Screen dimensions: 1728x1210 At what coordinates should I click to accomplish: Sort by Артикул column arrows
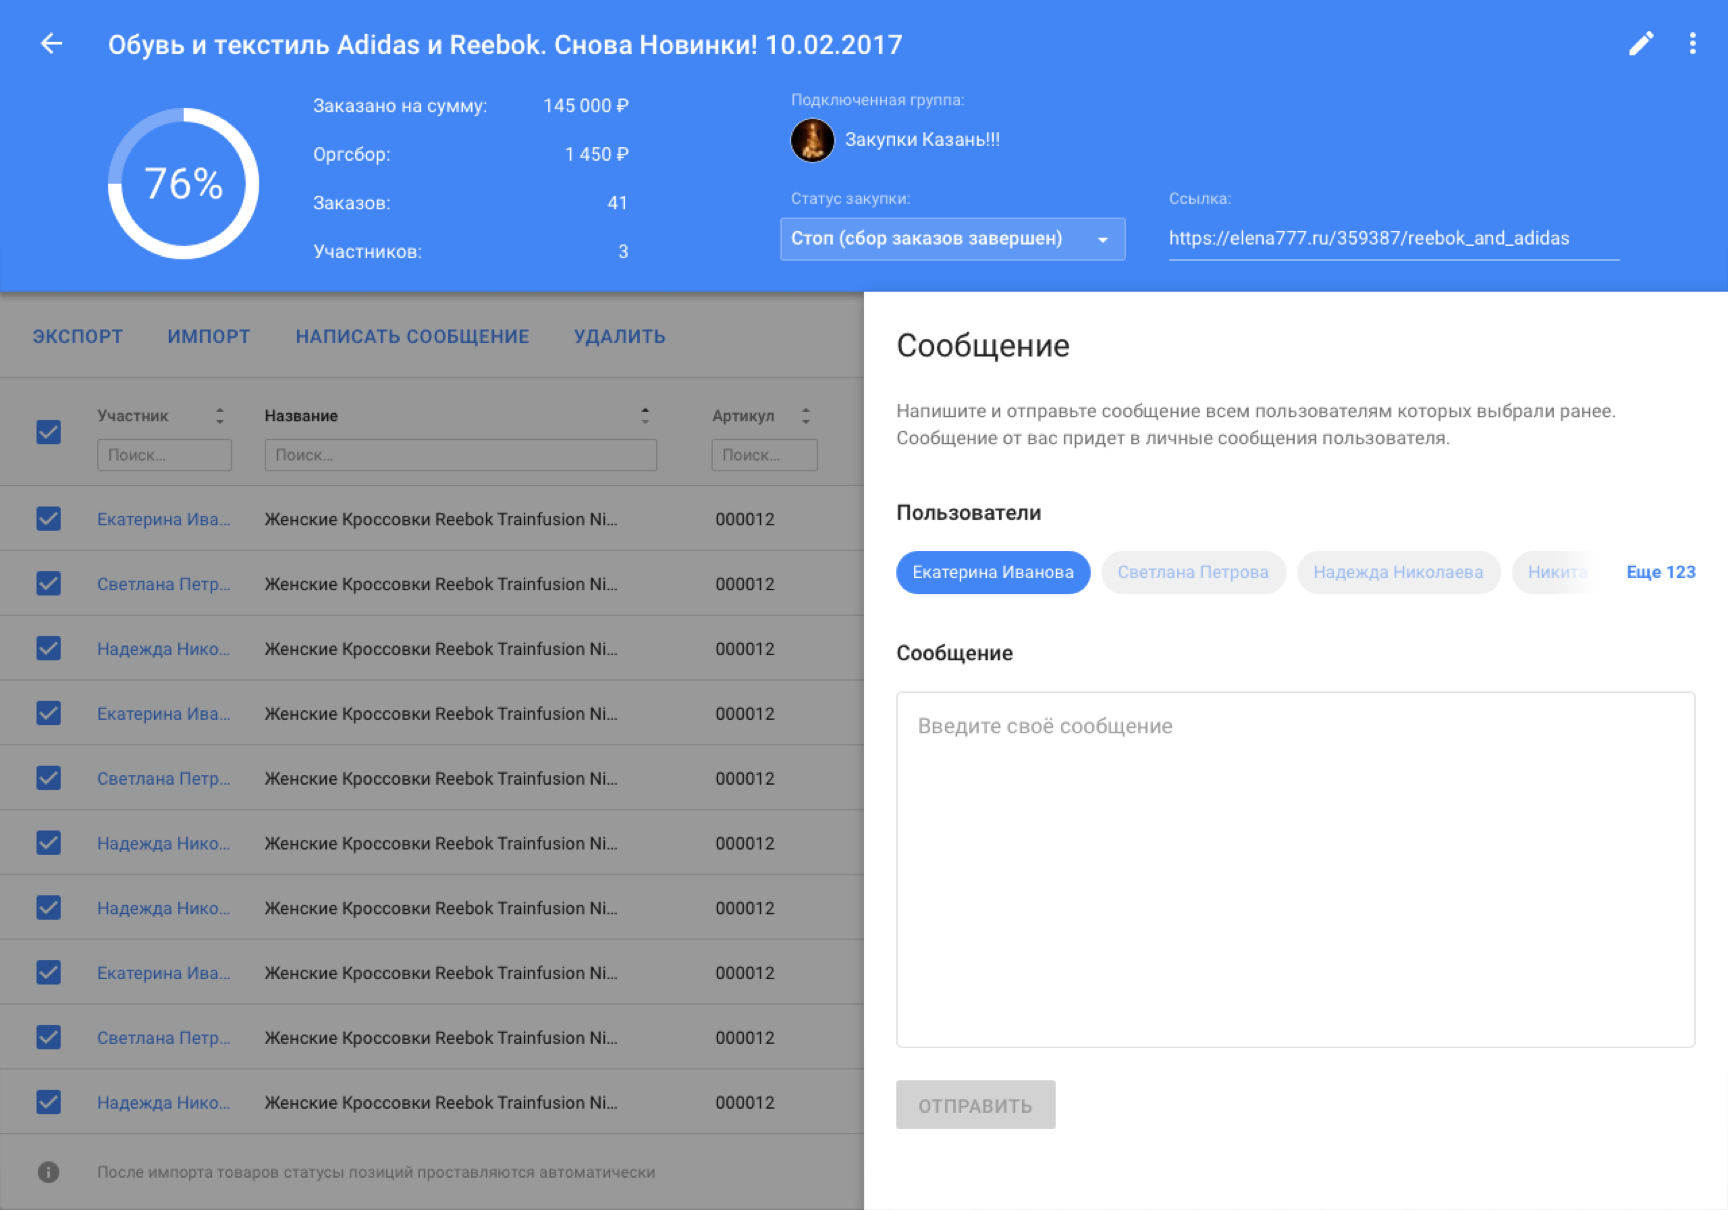(806, 416)
